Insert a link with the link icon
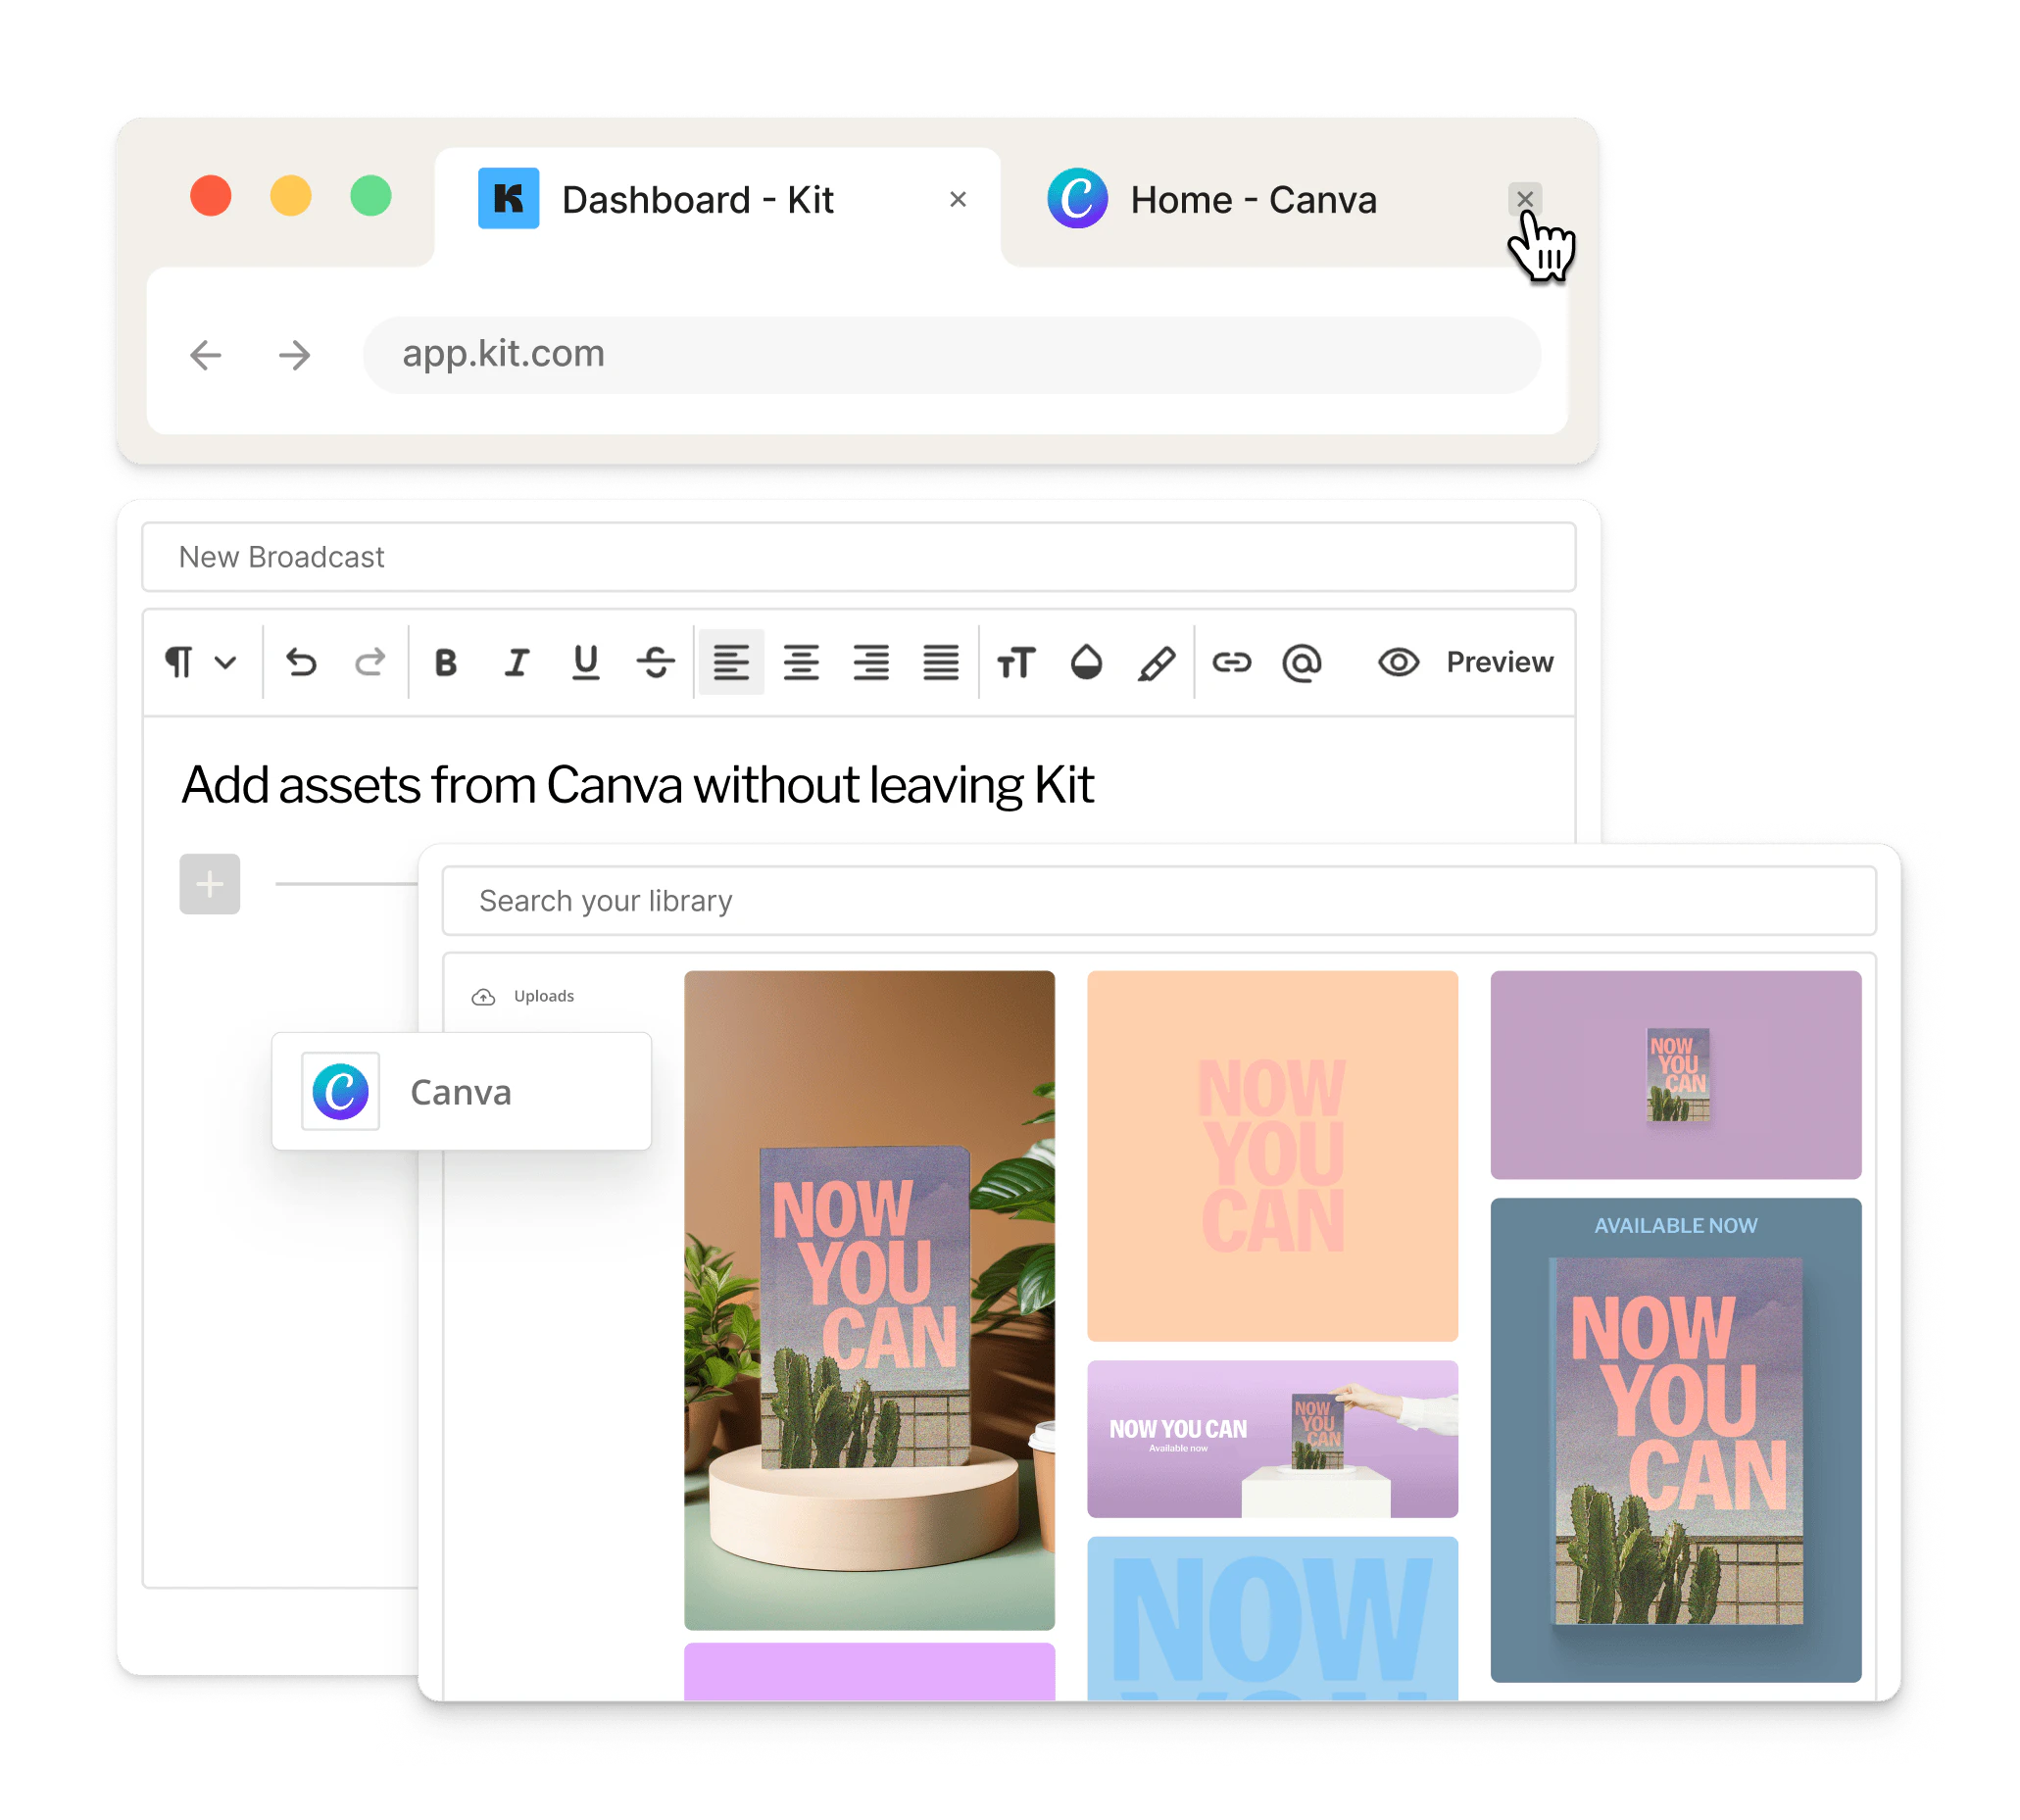This screenshot has height=1820, width=2020. (1233, 661)
